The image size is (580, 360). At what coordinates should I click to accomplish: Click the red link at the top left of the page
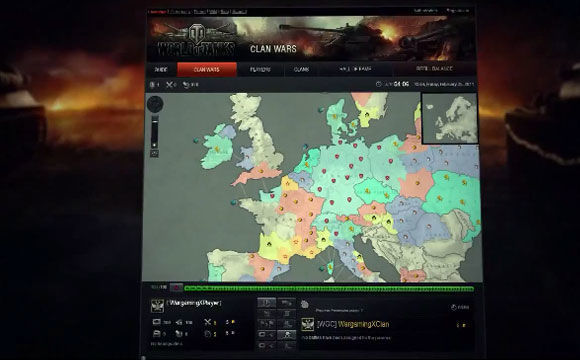(x=158, y=12)
